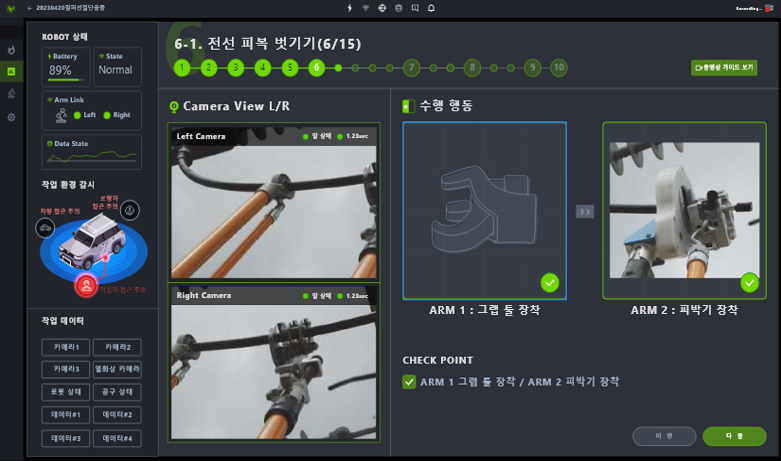Click the ARM 1 green check mark
The image size is (781, 461).
tap(549, 282)
